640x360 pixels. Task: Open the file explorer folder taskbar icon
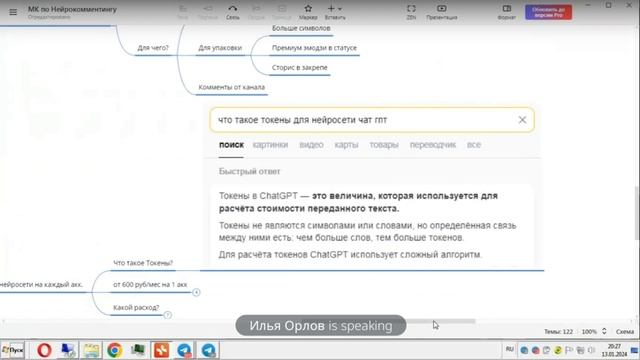[x=91, y=350]
